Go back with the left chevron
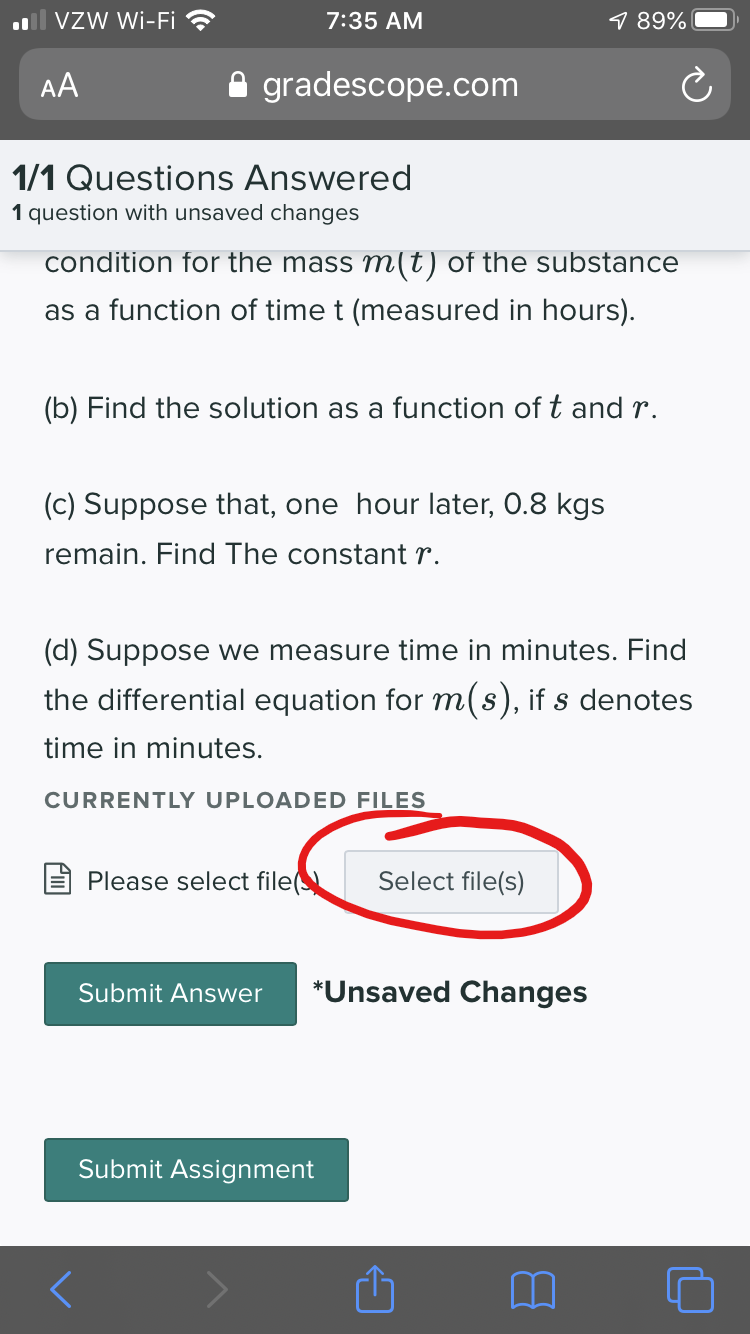 pyautogui.click(x=62, y=1289)
